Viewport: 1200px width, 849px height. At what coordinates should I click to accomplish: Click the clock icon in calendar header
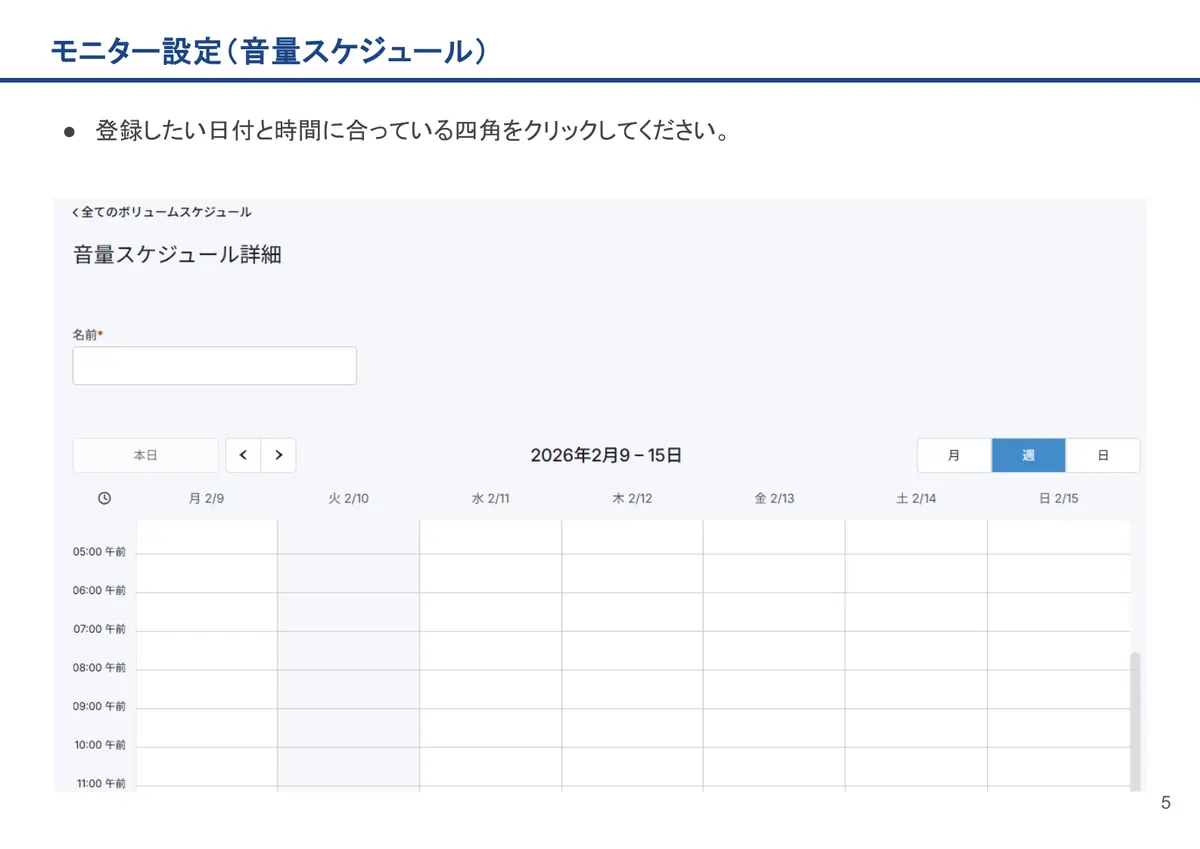pyautogui.click(x=104, y=498)
